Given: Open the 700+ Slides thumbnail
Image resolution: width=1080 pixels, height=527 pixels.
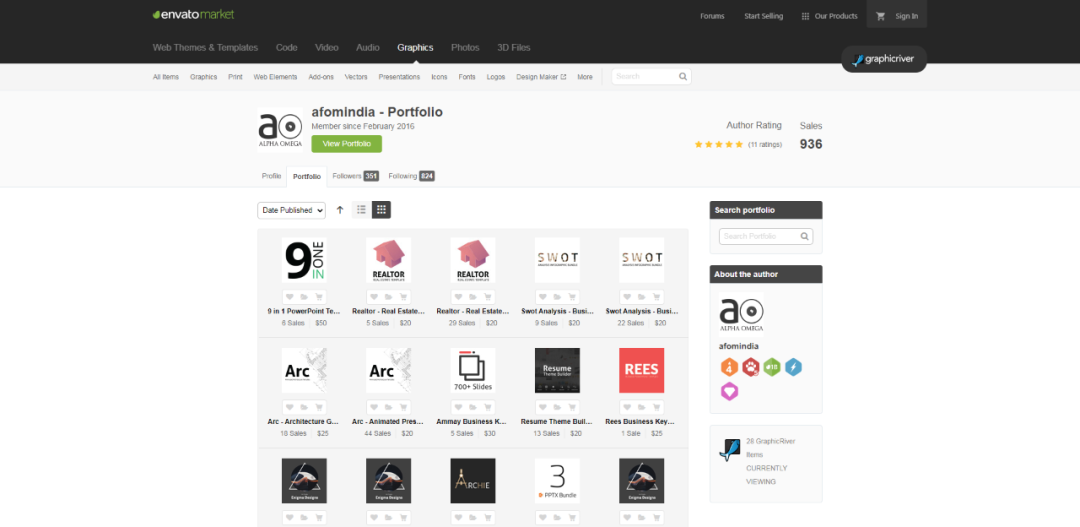Looking at the screenshot, I should click(473, 371).
